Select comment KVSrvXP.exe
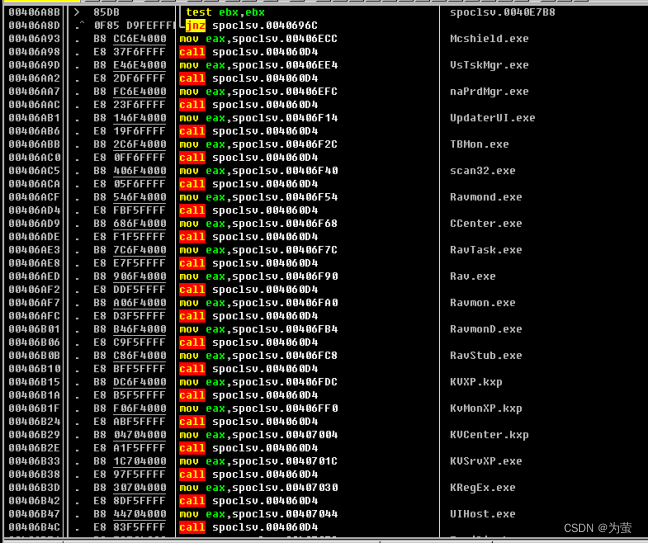 [486, 462]
